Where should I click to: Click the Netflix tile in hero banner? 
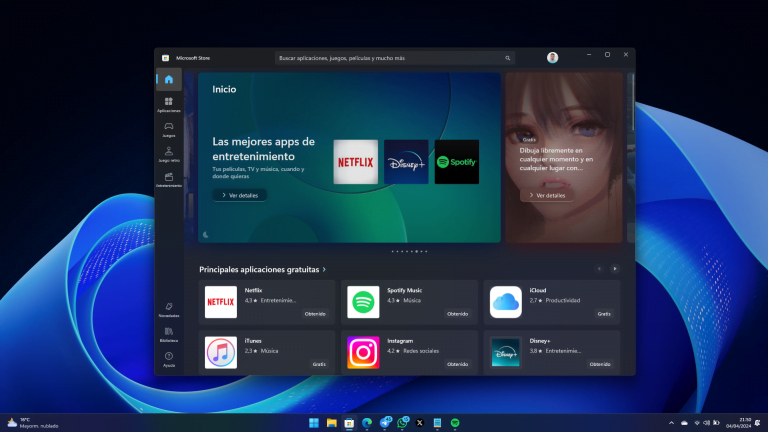(x=356, y=162)
